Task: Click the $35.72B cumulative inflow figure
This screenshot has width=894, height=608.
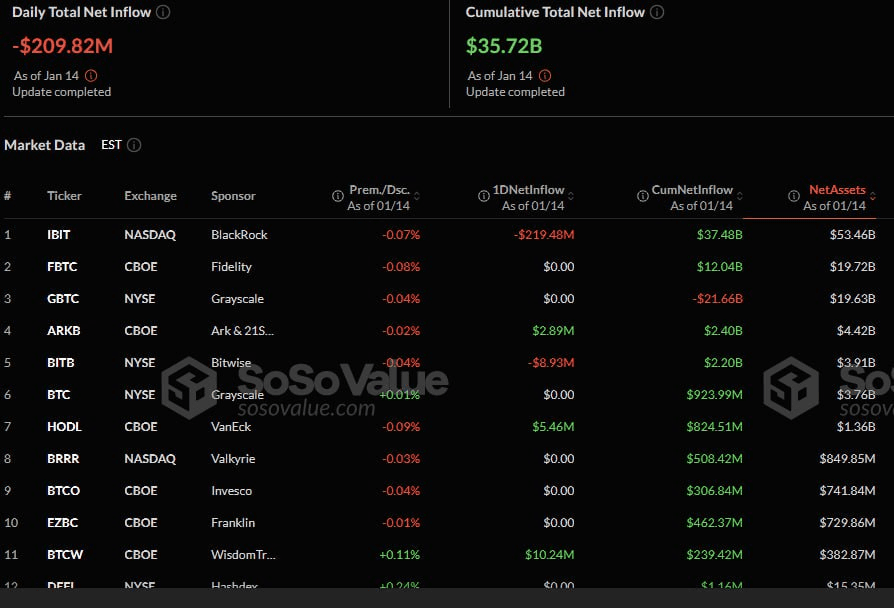Action: [504, 46]
